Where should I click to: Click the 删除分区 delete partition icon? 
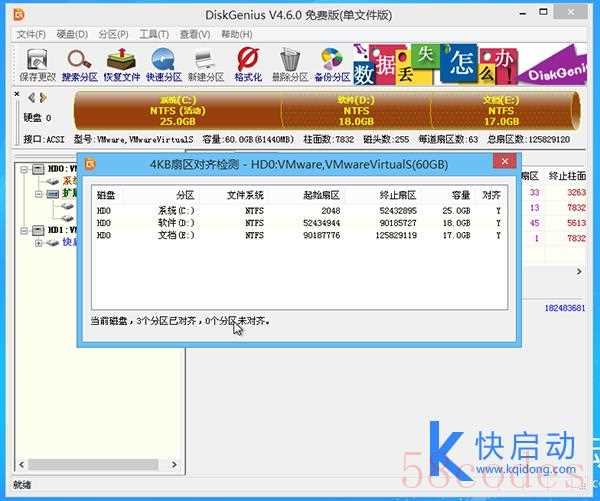290,65
